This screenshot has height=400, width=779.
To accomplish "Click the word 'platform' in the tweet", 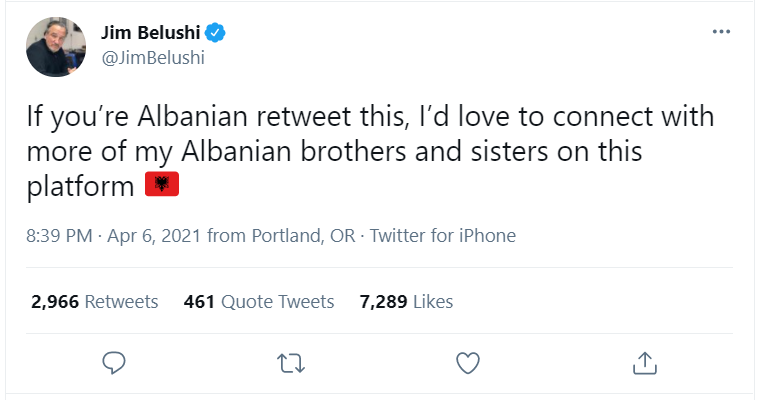I will pyautogui.click(x=81, y=186).
